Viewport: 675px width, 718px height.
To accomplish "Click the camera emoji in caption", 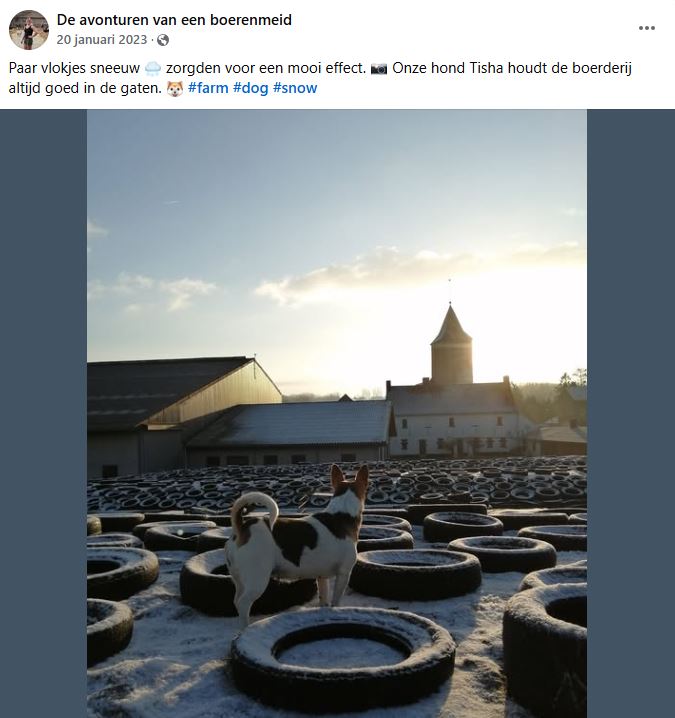I will pyautogui.click(x=379, y=69).
